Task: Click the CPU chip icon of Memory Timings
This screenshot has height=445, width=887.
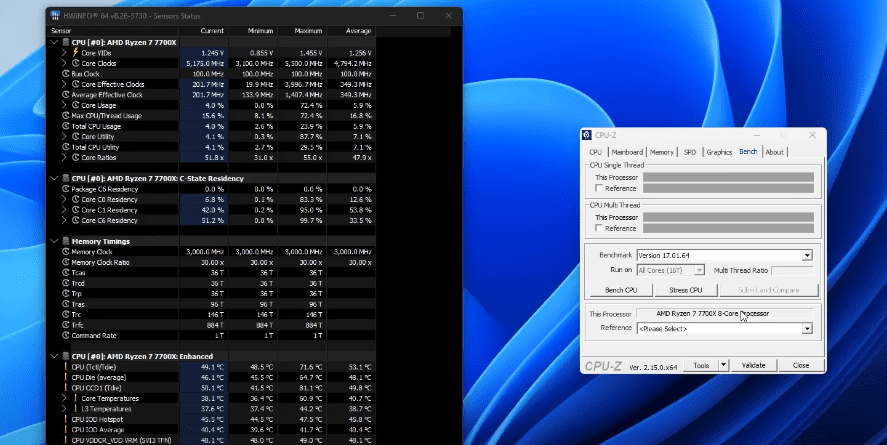Action: (66, 241)
